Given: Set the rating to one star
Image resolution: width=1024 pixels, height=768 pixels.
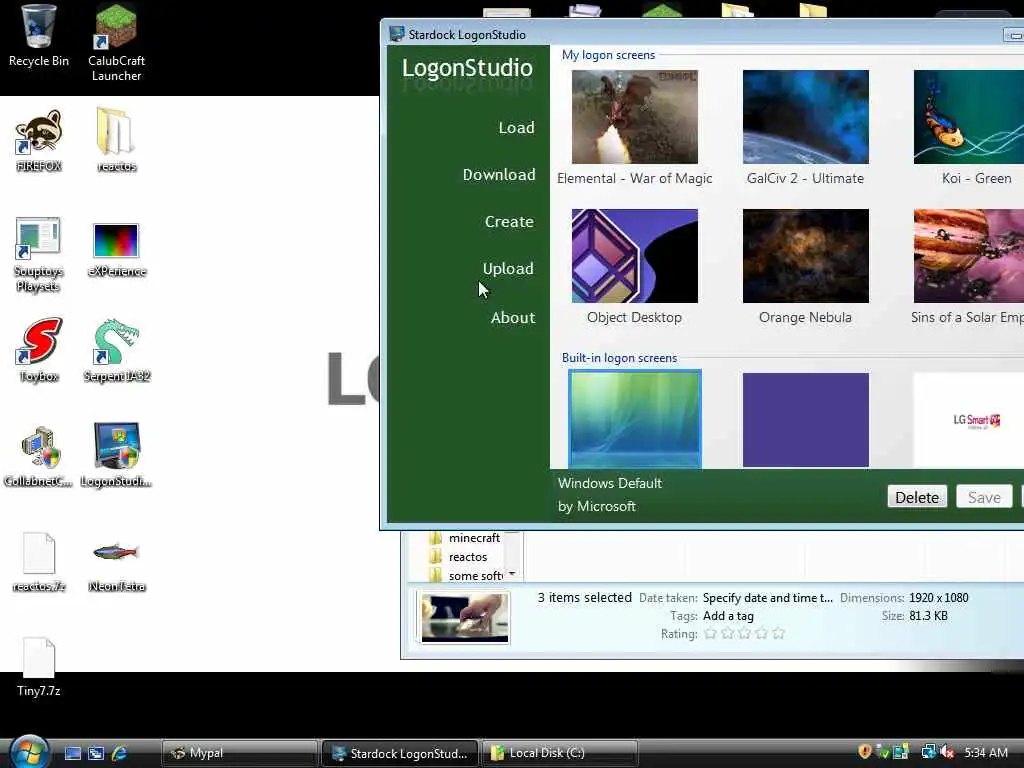Looking at the screenshot, I should tap(711, 633).
